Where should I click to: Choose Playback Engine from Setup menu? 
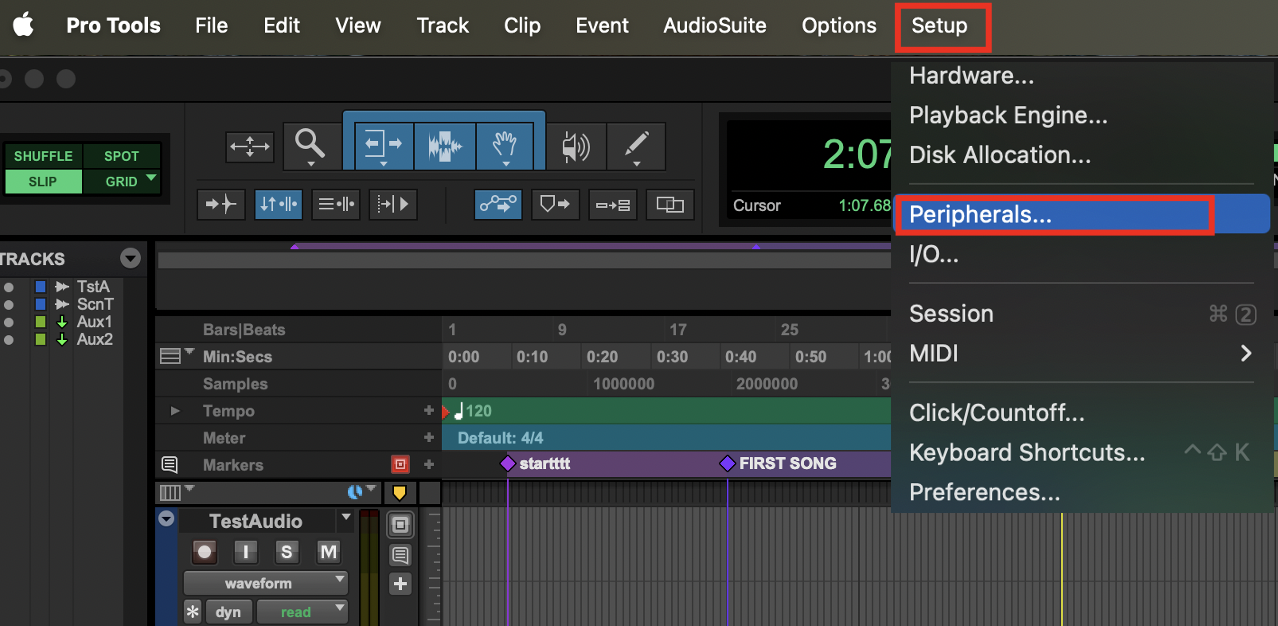tap(1082, 115)
